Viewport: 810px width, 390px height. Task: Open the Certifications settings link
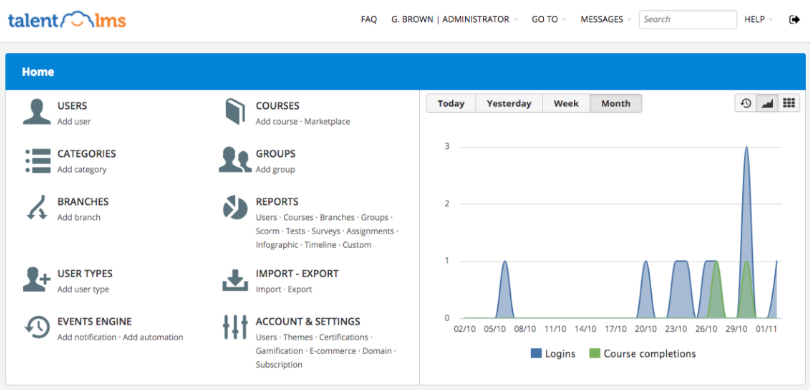click(x=344, y=337)
